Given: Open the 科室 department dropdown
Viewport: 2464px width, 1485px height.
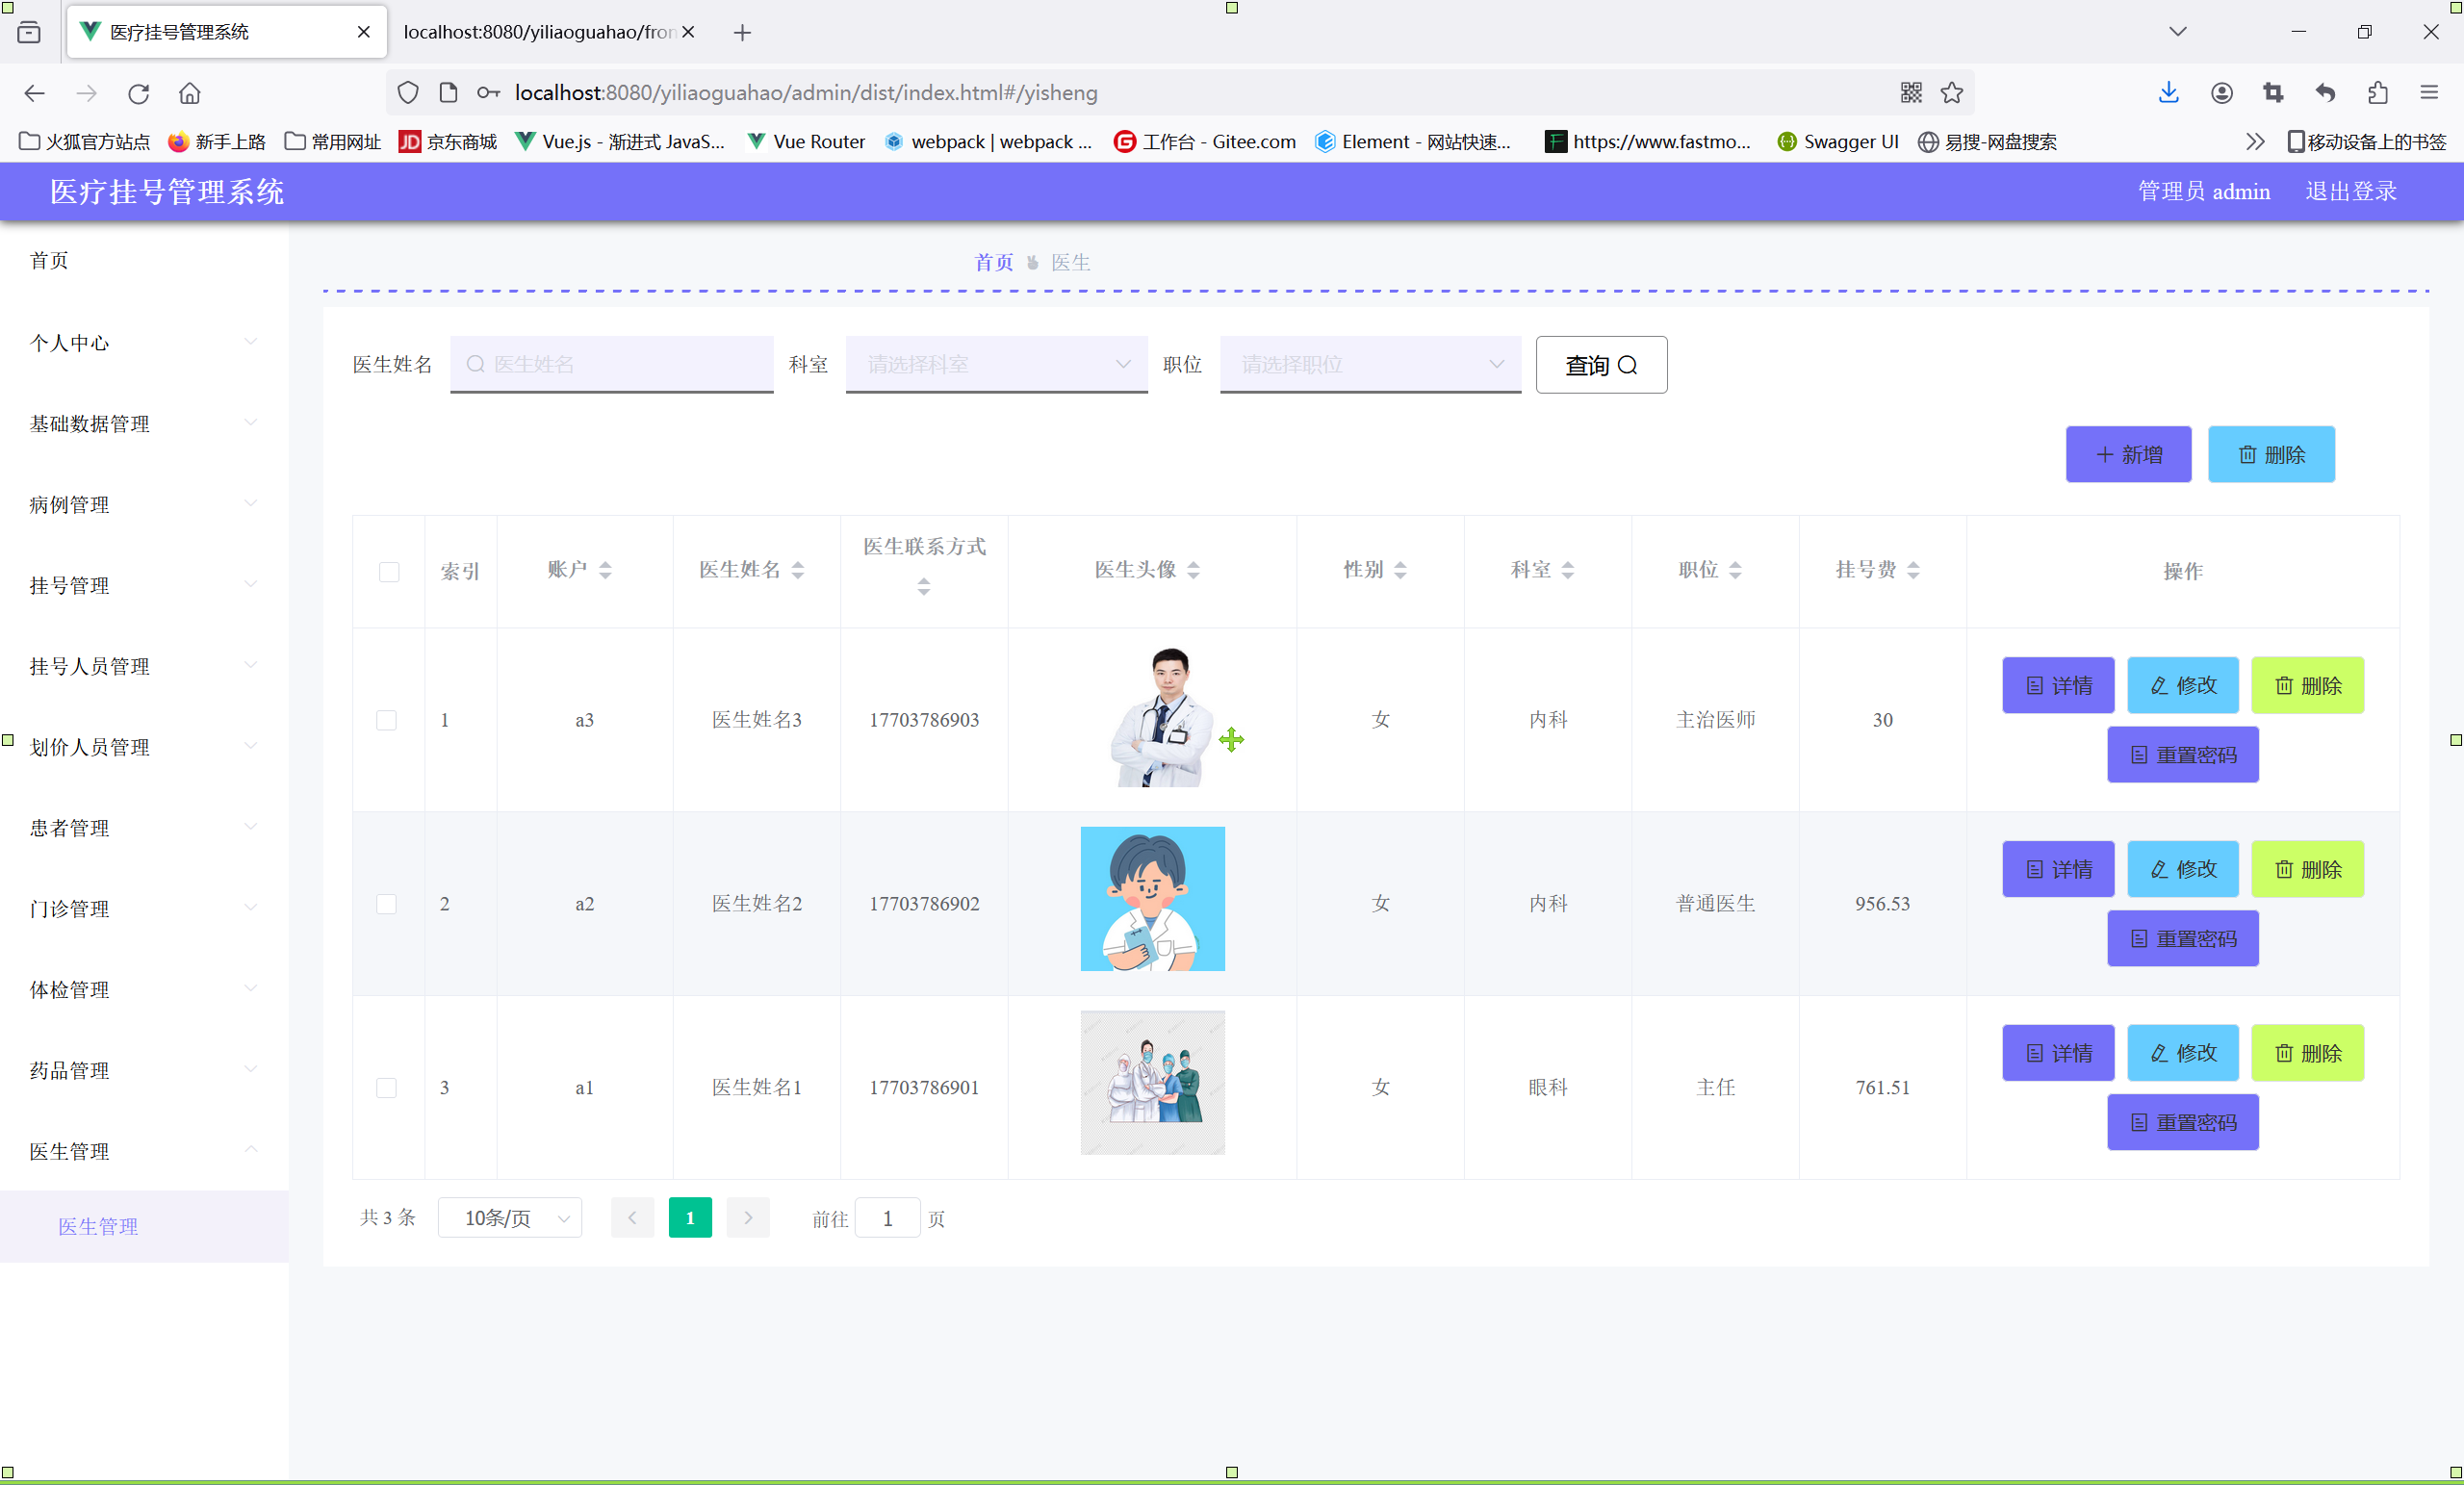Looking at the screenshot, I should pos(996,365).
